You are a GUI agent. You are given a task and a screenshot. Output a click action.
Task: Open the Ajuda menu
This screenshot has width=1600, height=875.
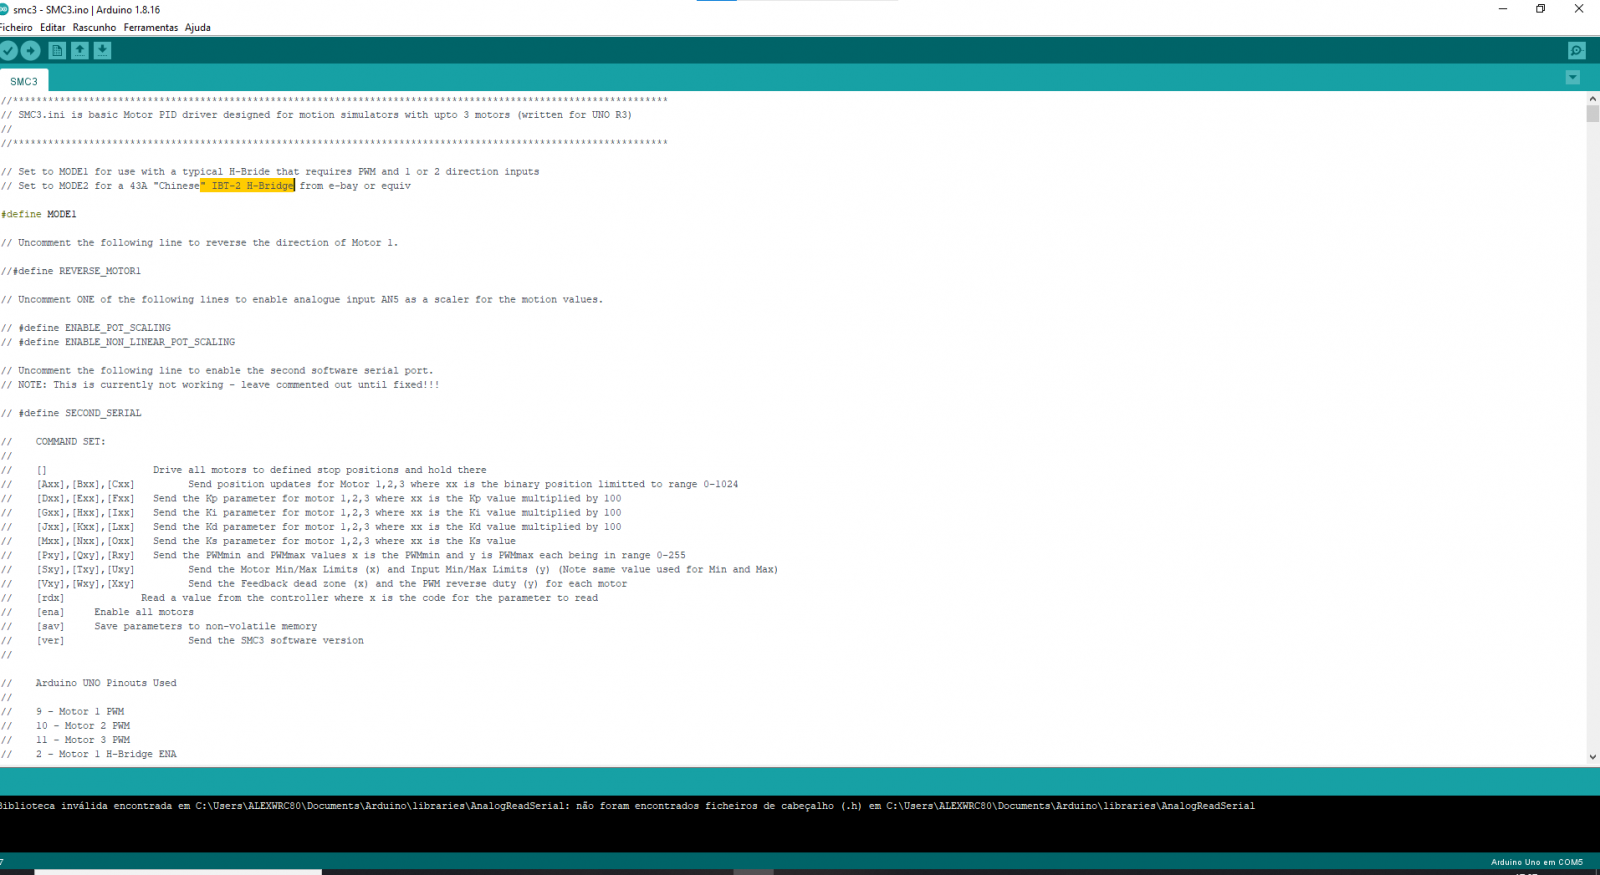click(x=197, y=27)
